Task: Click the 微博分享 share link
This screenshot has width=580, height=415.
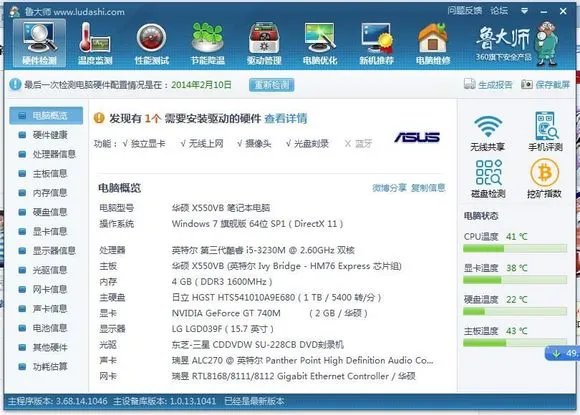Action: coord(389,188)
